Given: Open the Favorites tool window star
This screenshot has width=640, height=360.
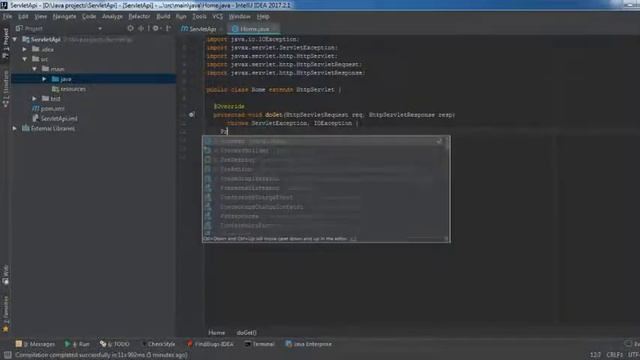Looking at the screenshot, I should (5, 329).
